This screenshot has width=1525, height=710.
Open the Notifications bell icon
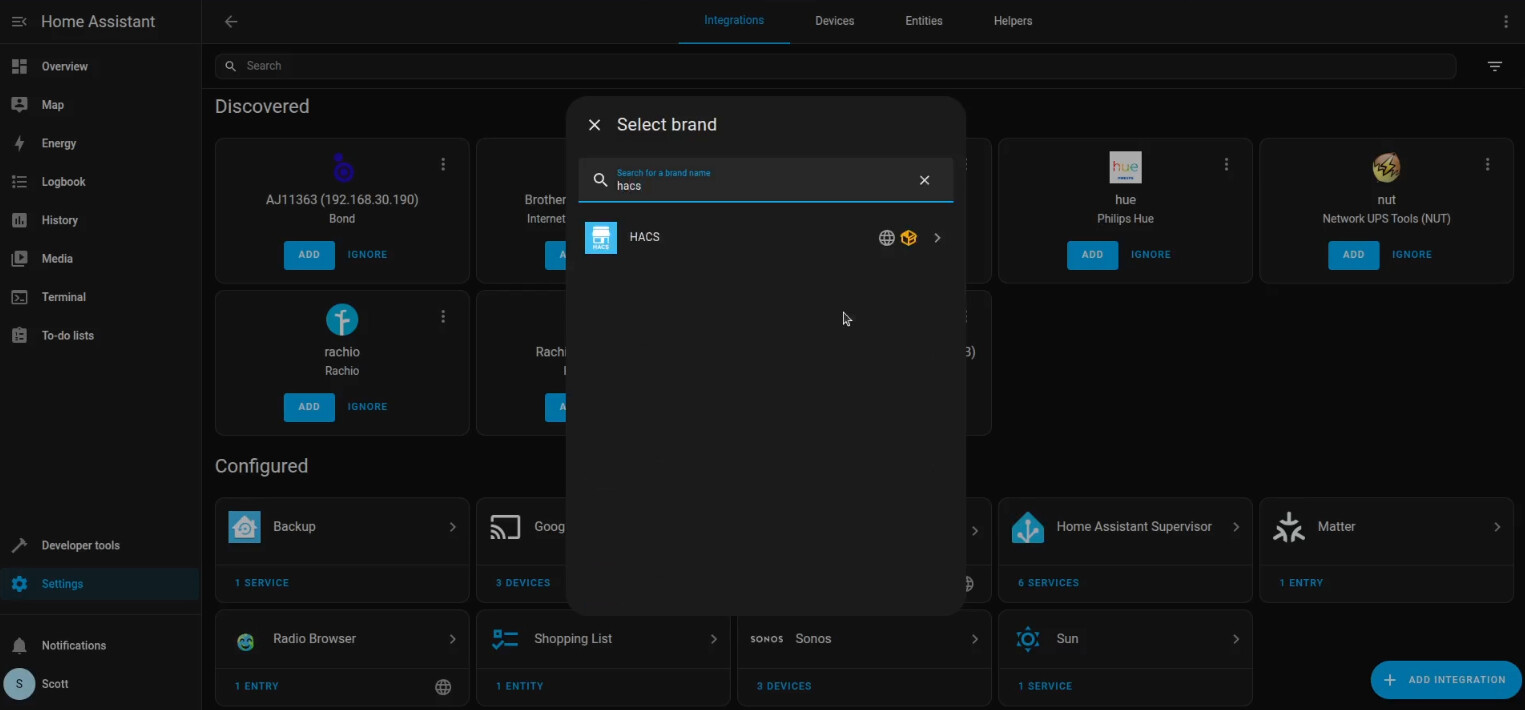19,646
